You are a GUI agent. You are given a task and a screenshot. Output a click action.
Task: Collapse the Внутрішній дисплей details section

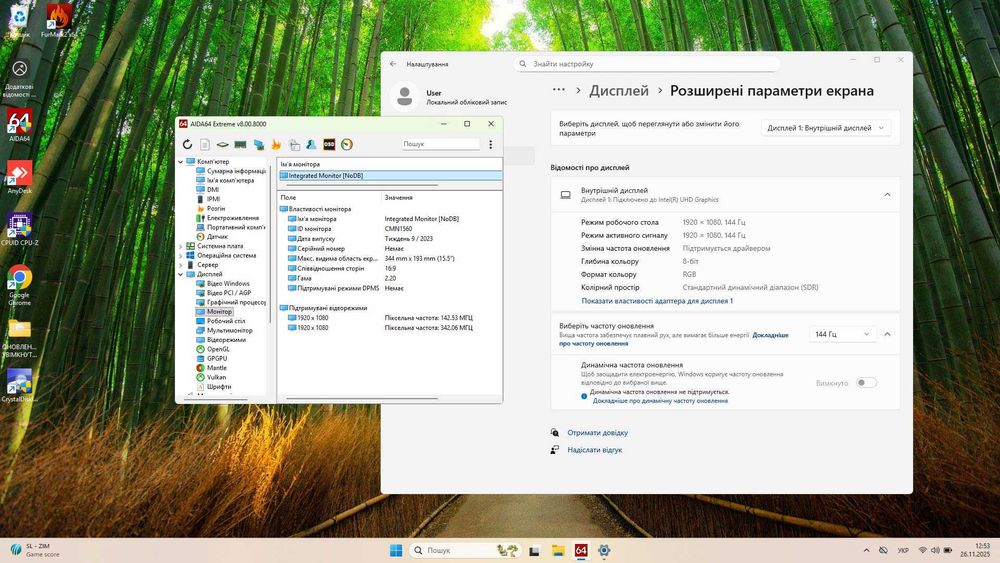[887, 195]
